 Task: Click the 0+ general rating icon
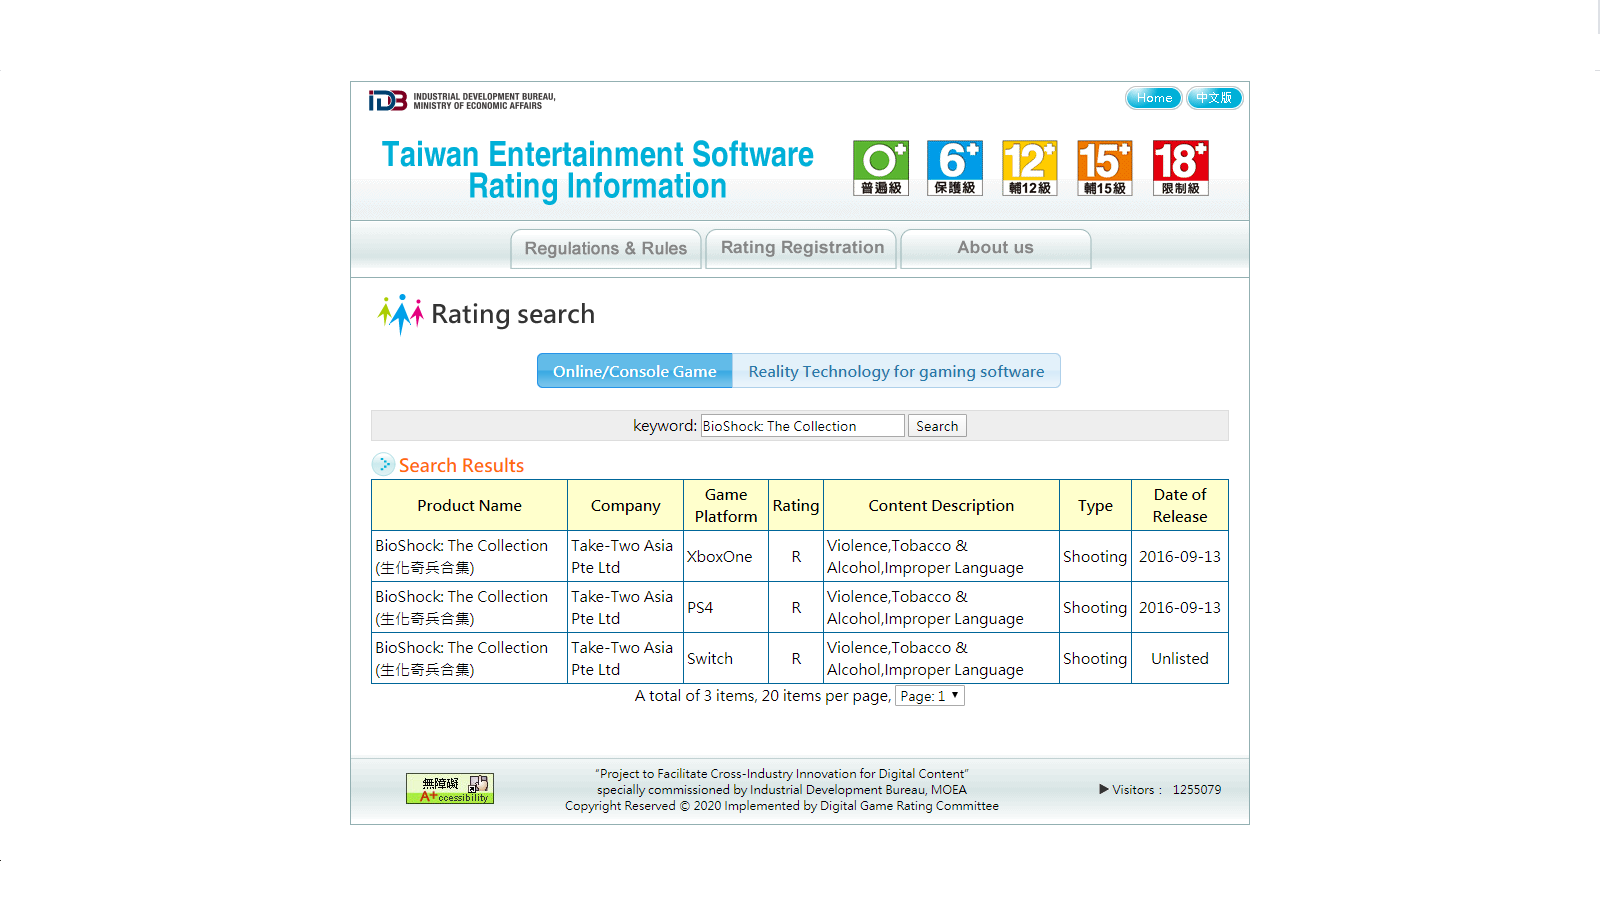[881, 168]
